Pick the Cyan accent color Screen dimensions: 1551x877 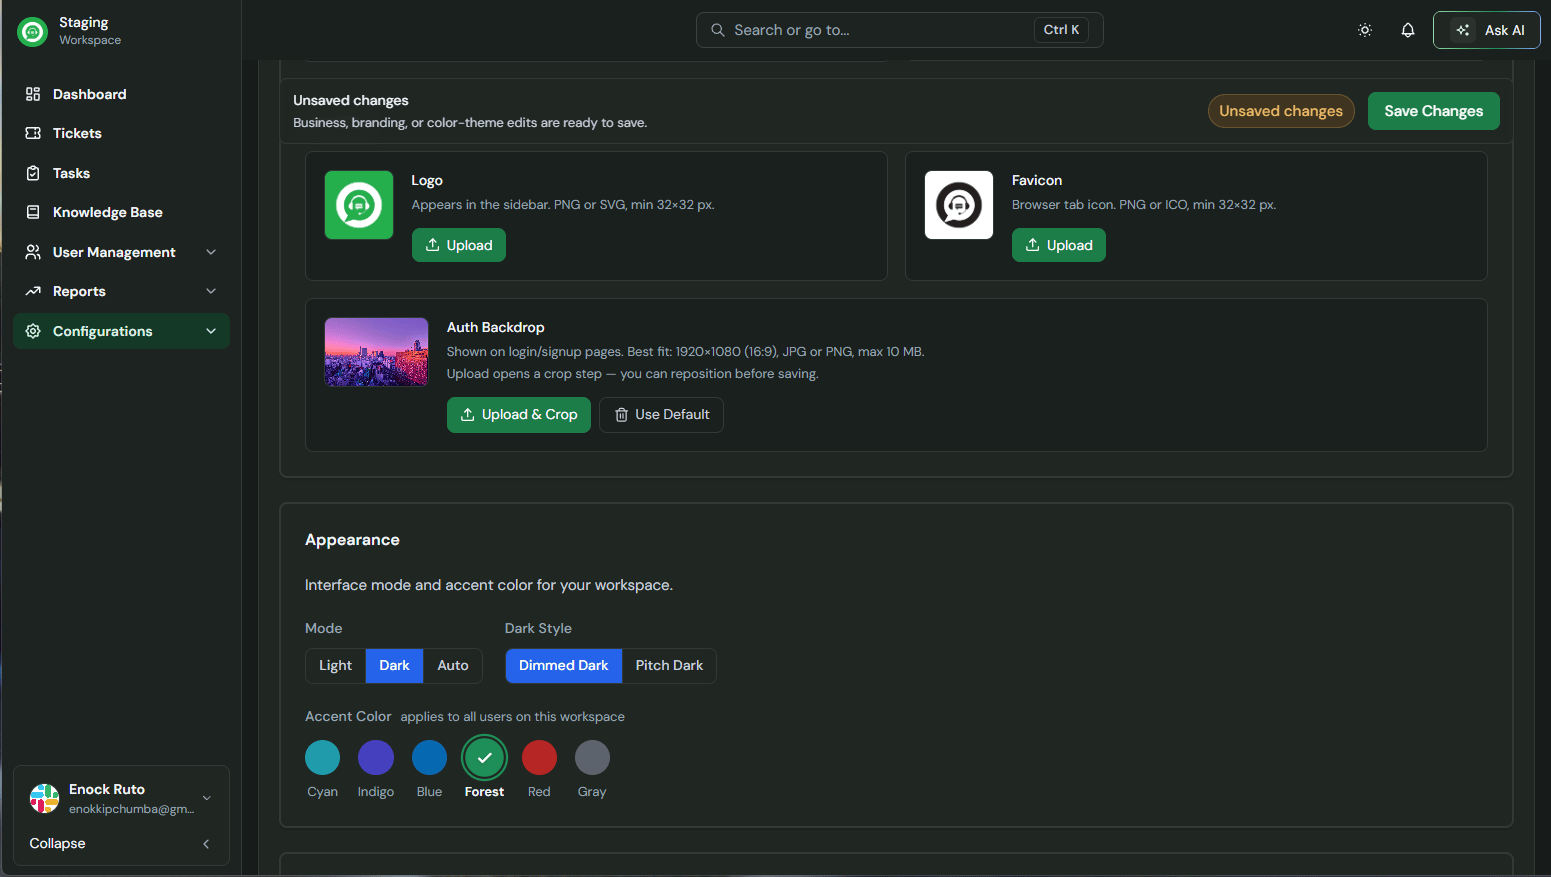[x=322, y=758]
